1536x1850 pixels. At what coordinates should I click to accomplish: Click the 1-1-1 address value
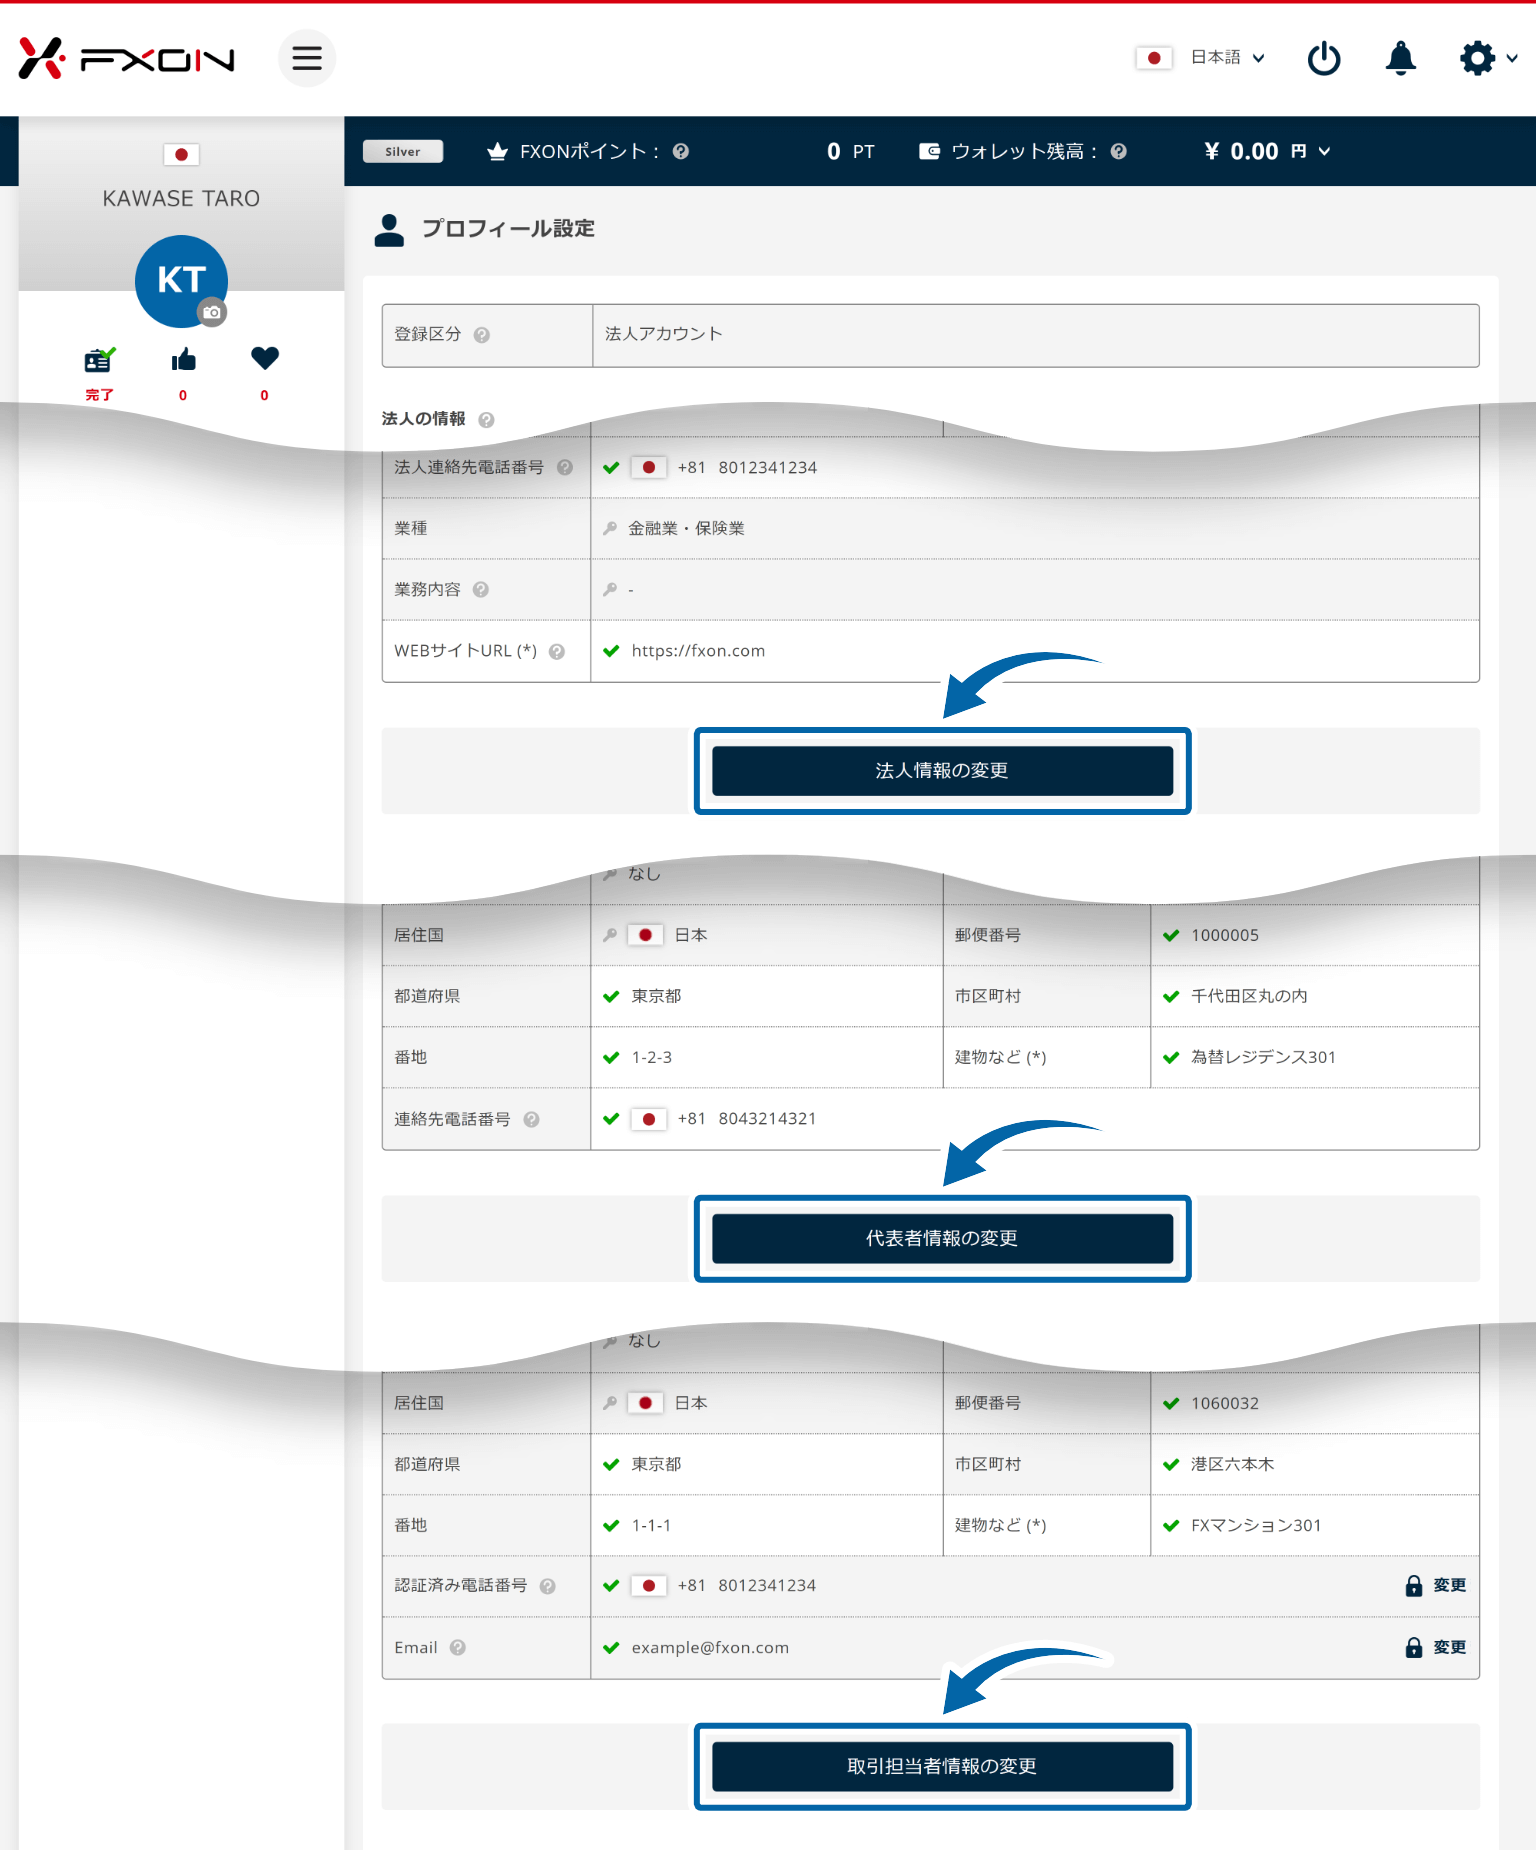tap(651, 1525)
